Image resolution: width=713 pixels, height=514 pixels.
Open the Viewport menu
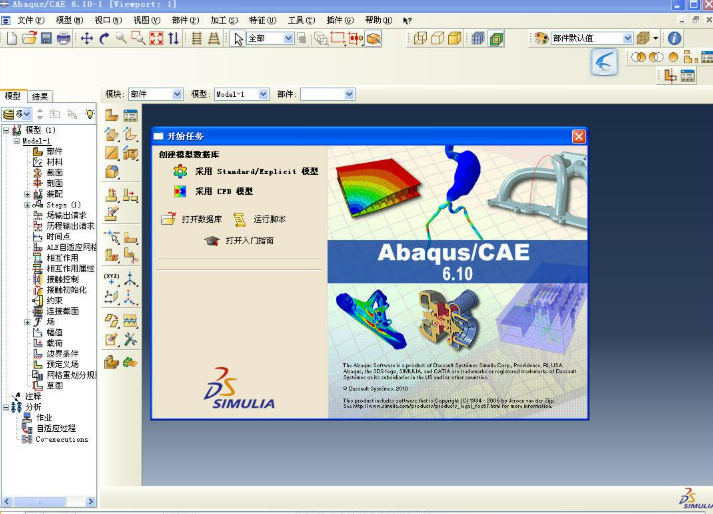pyautogui.click(x=108, y=20)
